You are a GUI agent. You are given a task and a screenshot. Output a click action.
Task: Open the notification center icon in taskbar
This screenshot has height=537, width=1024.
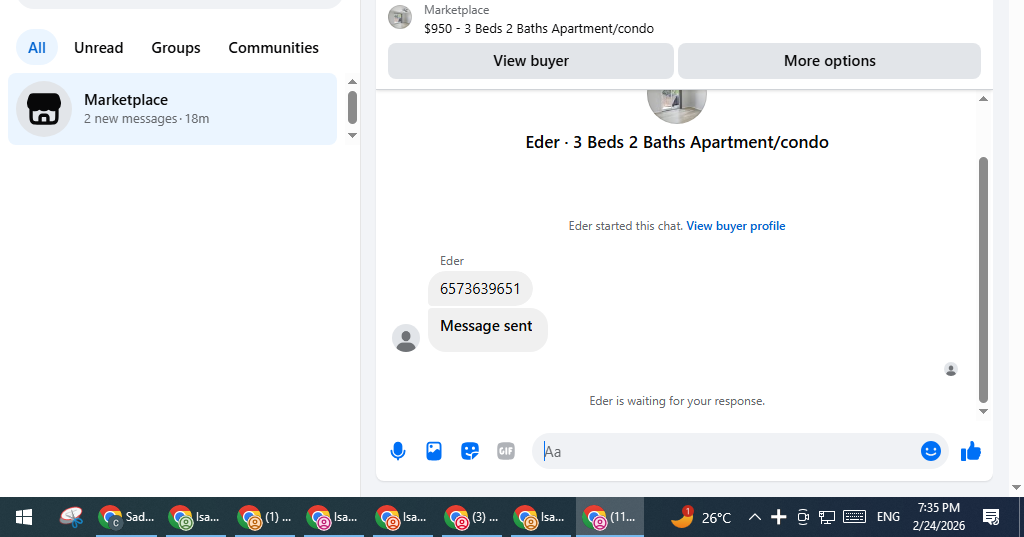point(991,517)
